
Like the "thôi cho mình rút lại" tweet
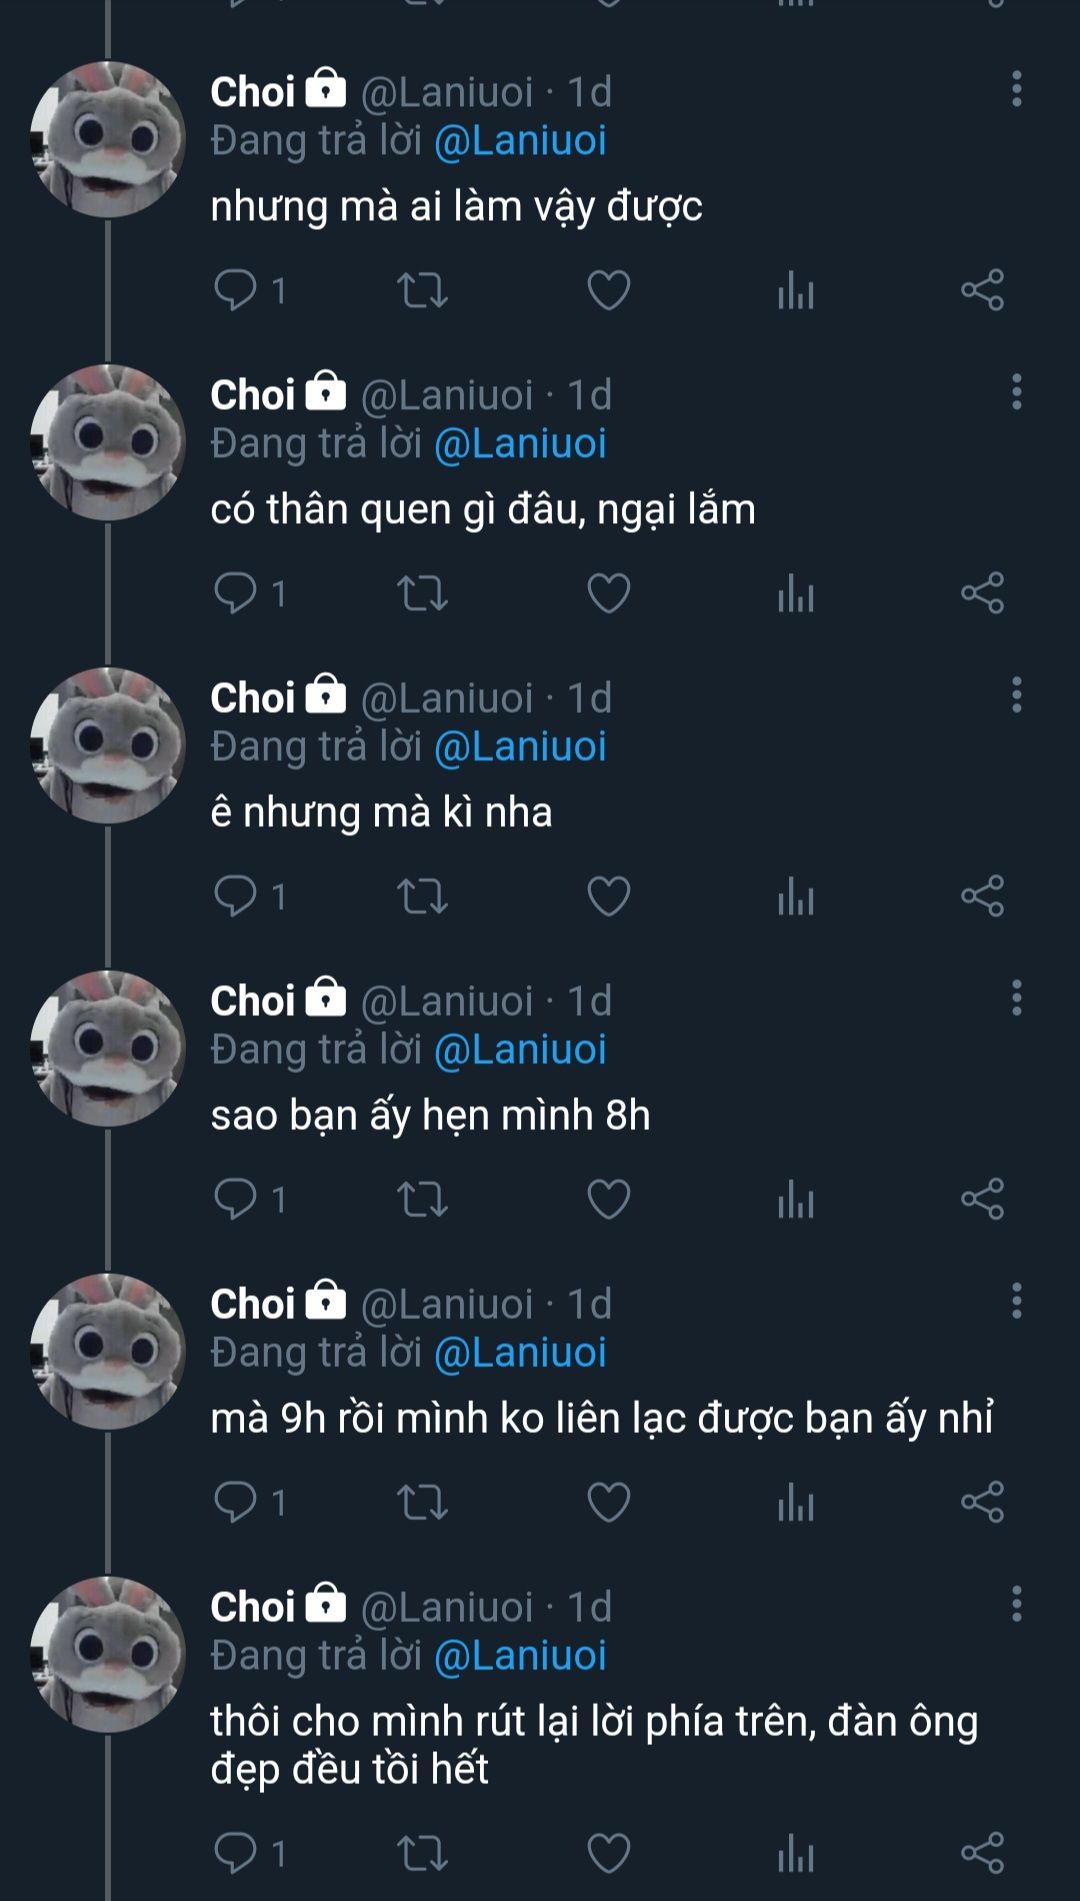(608, 1853)
